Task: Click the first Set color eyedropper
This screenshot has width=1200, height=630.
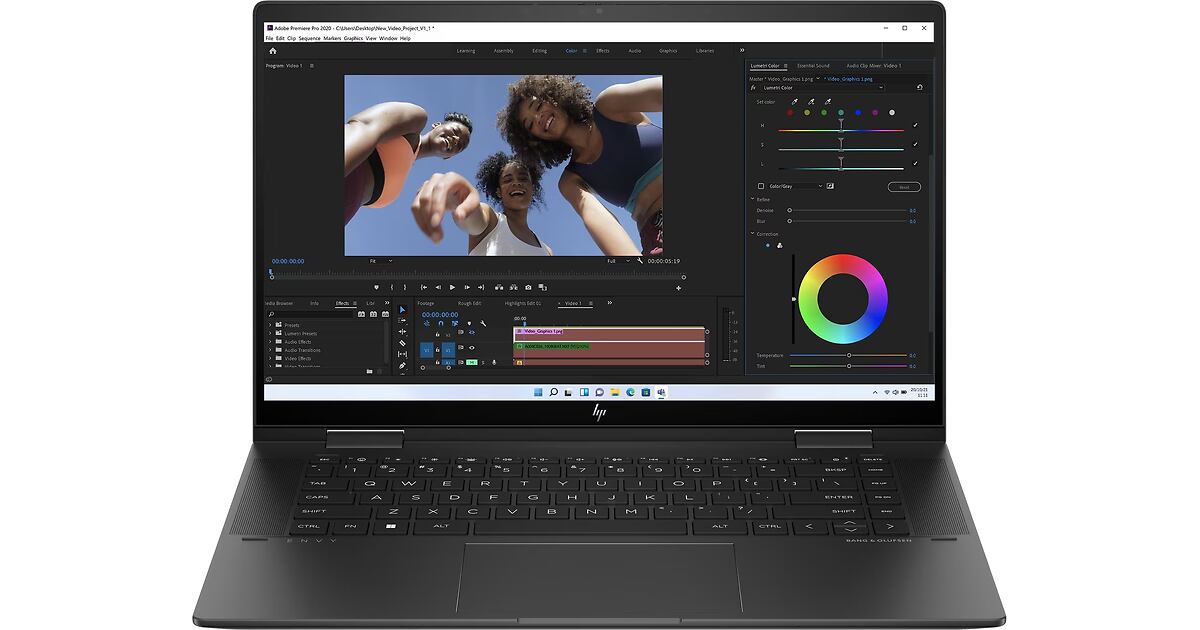Action: click(795, 101)
